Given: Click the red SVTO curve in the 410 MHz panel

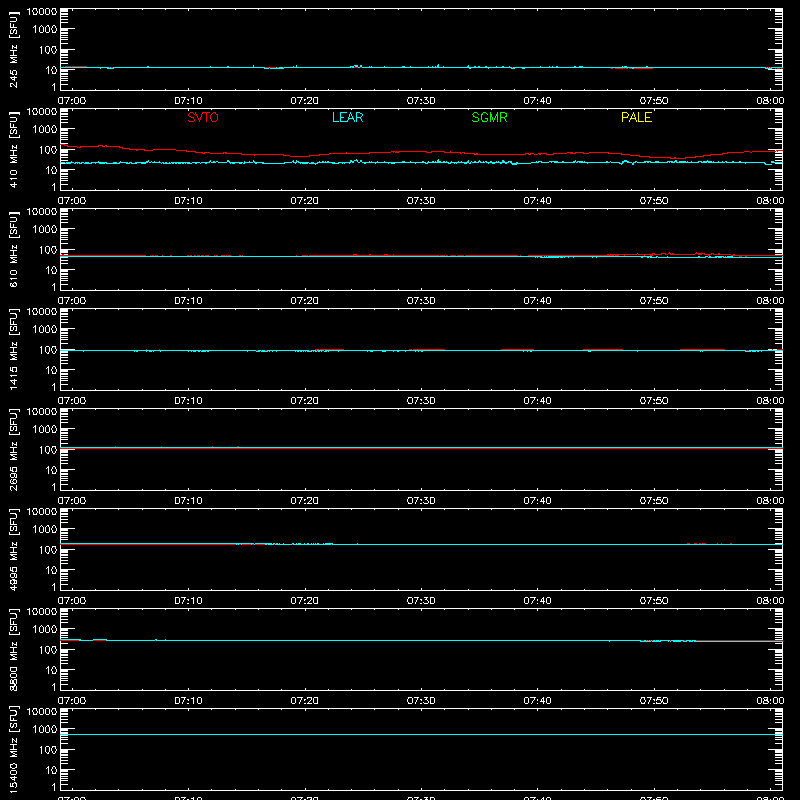Looking at the screenshot, I should (421, 152).
